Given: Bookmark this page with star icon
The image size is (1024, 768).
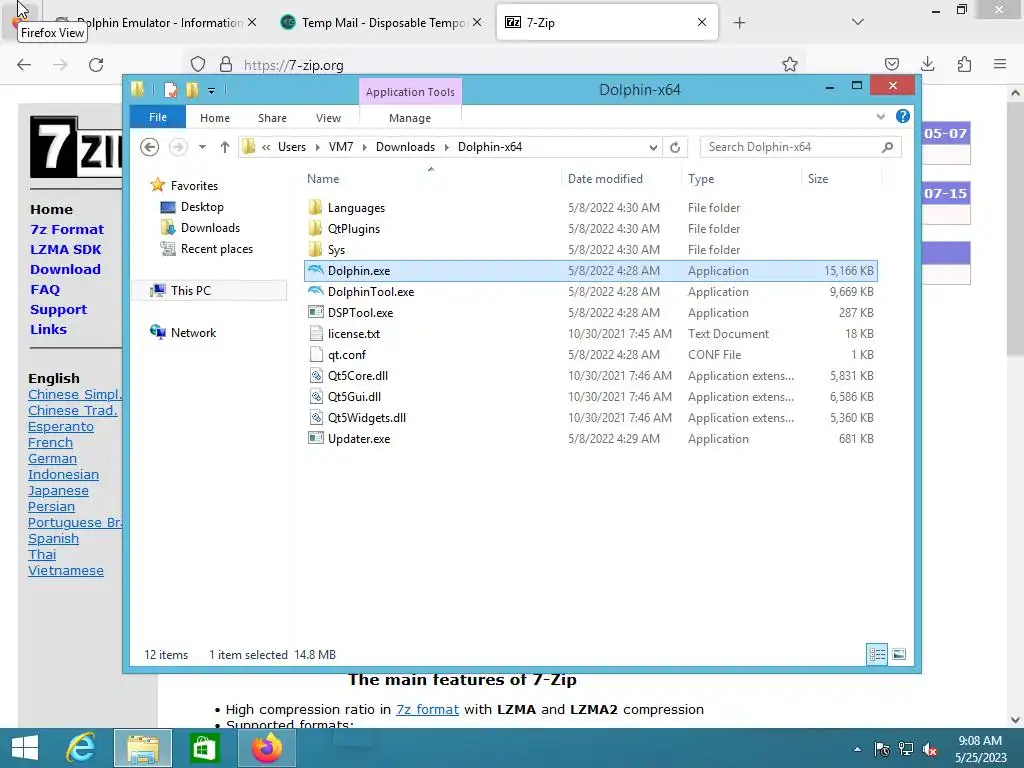Looking at the screenshot, I should pos(790,65).
